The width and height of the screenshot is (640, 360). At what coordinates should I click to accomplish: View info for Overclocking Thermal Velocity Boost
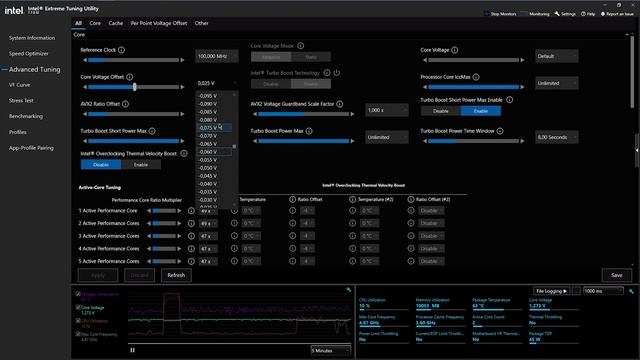[184, 153]
